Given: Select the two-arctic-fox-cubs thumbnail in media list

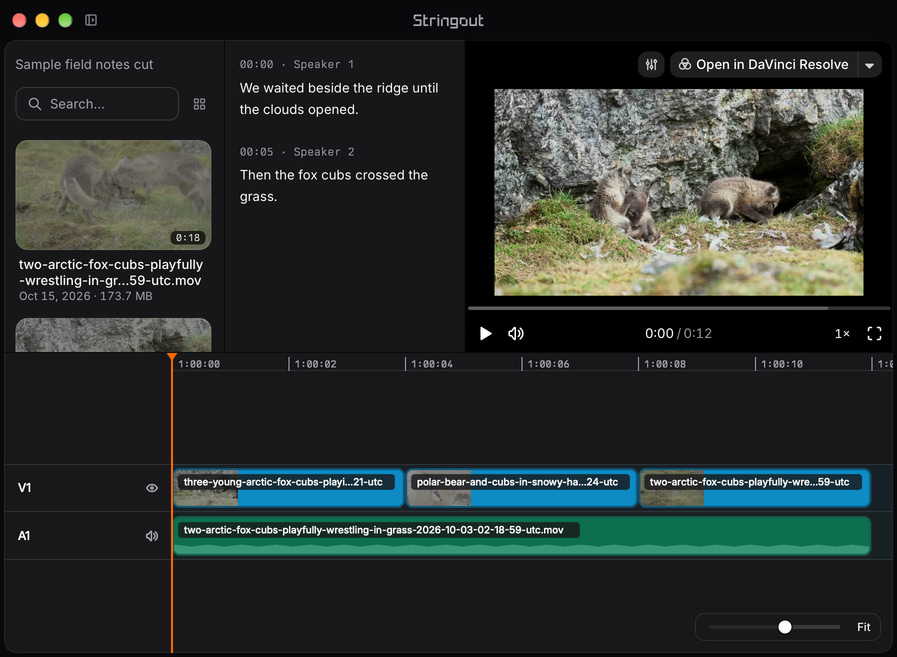Looking at the screenshot, I should pyautogui.click(x=113, y=195).
